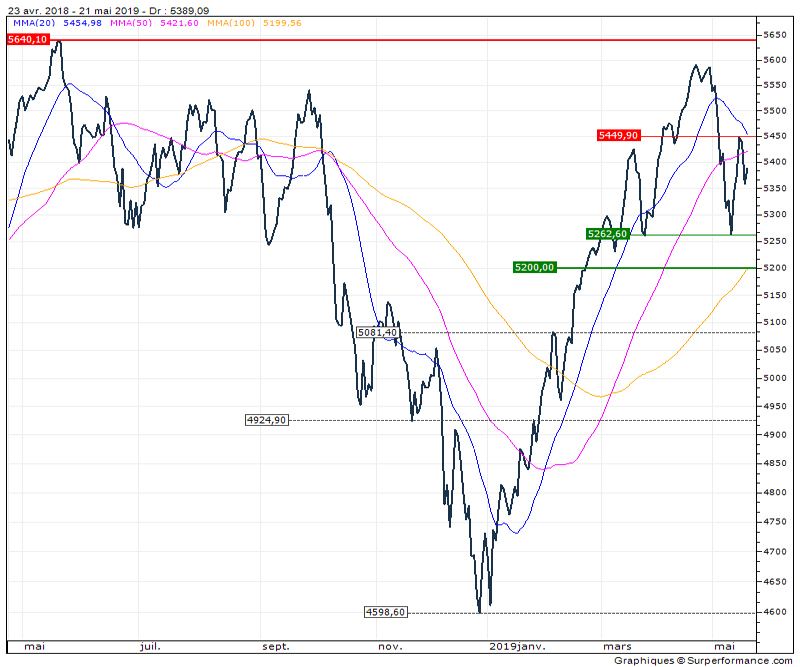800x667 pixels.
Task: Click the red 5640,10 resistance label
Action: [x=28, y=39]
